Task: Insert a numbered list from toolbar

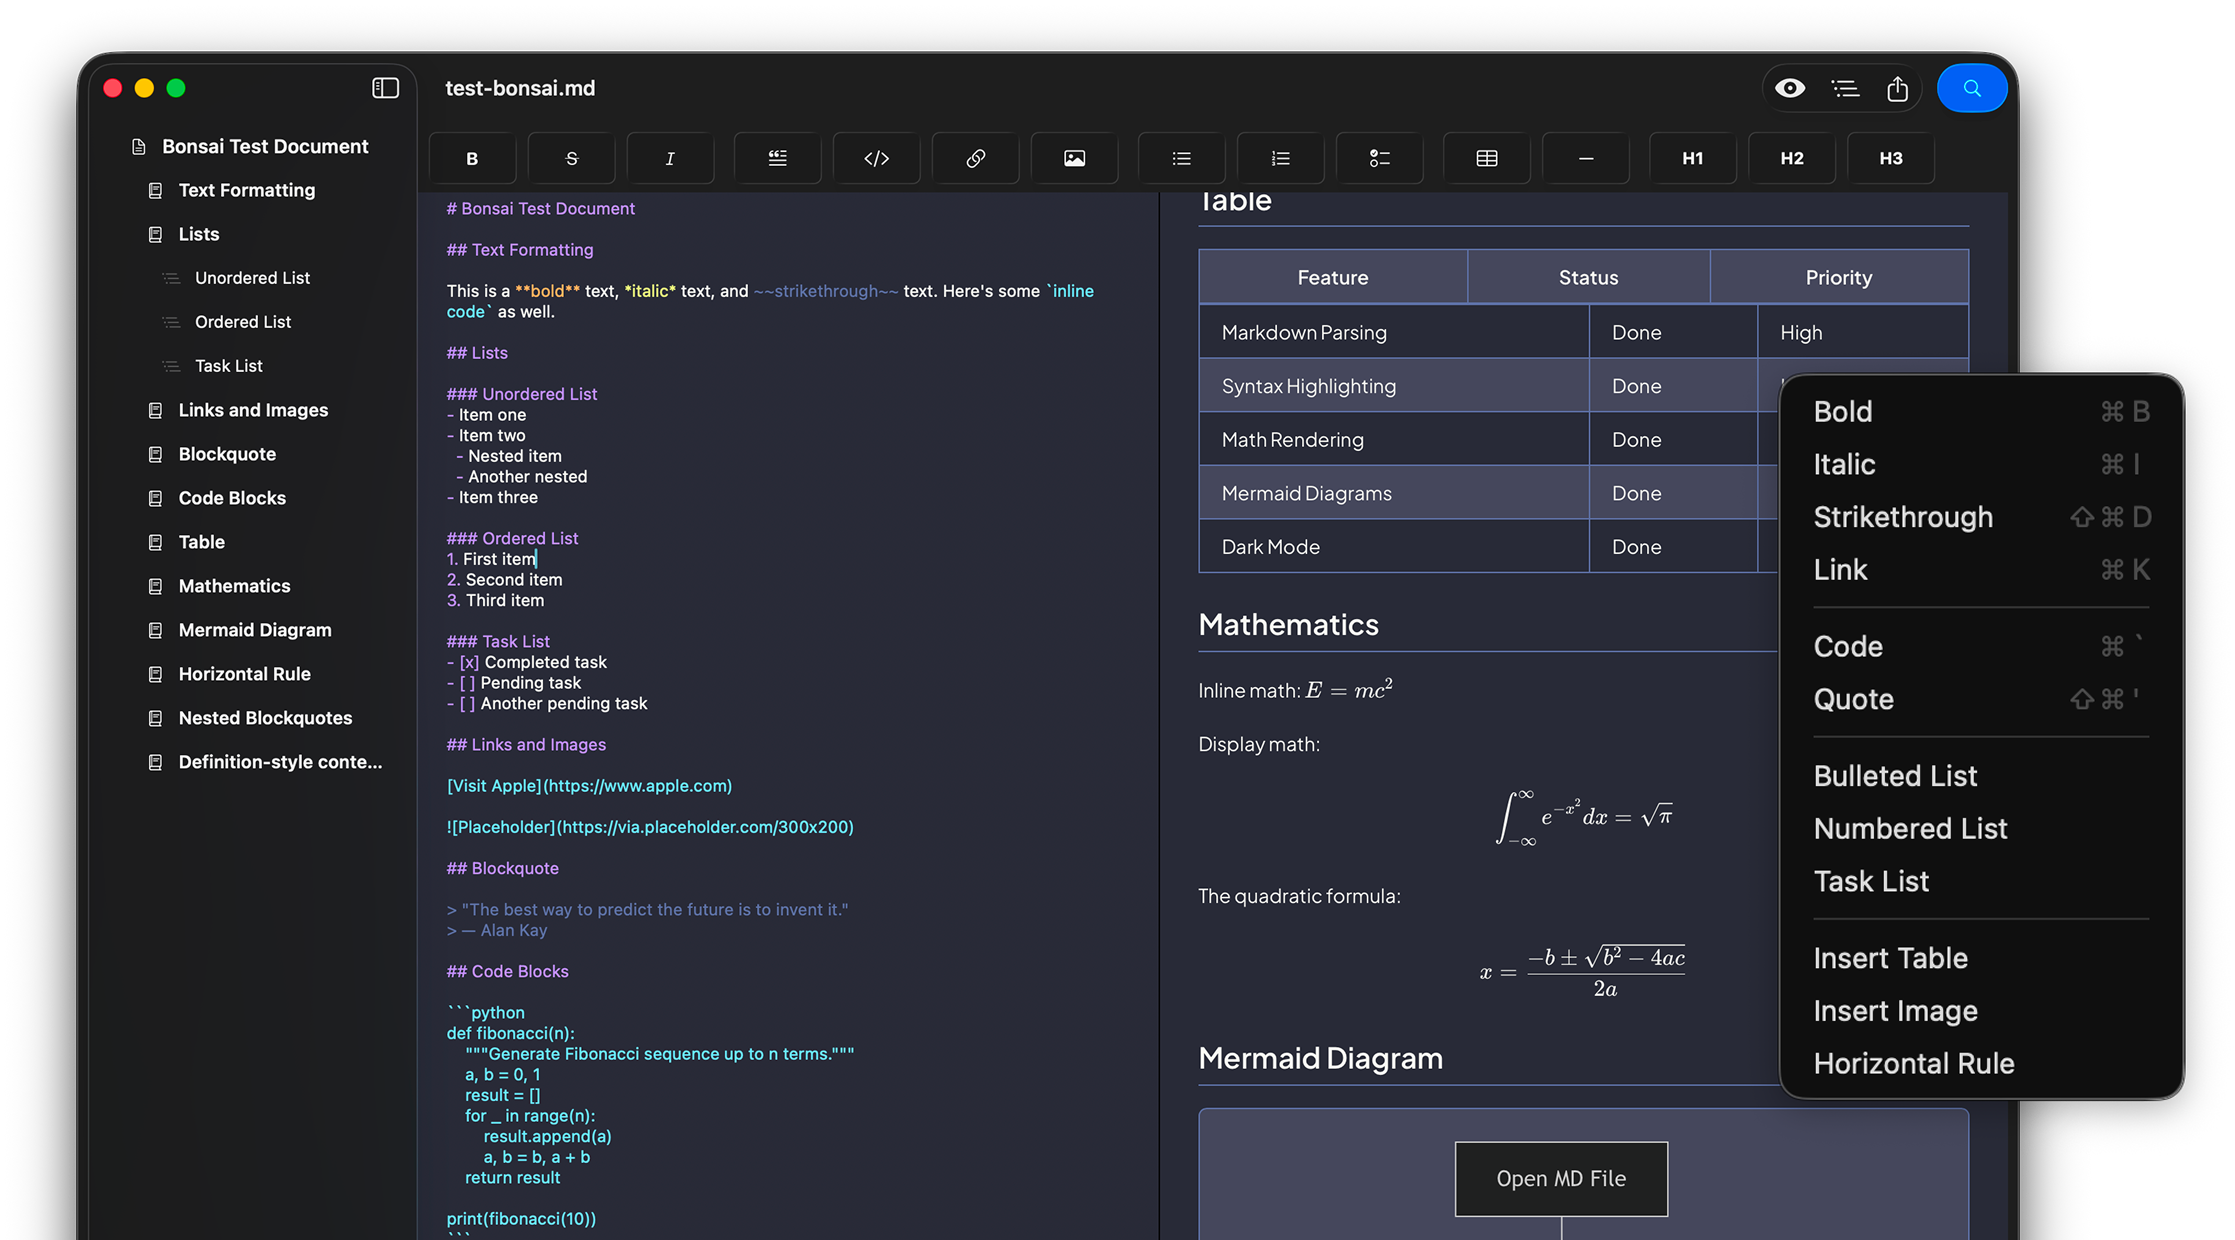Action: click(1280, 158)
